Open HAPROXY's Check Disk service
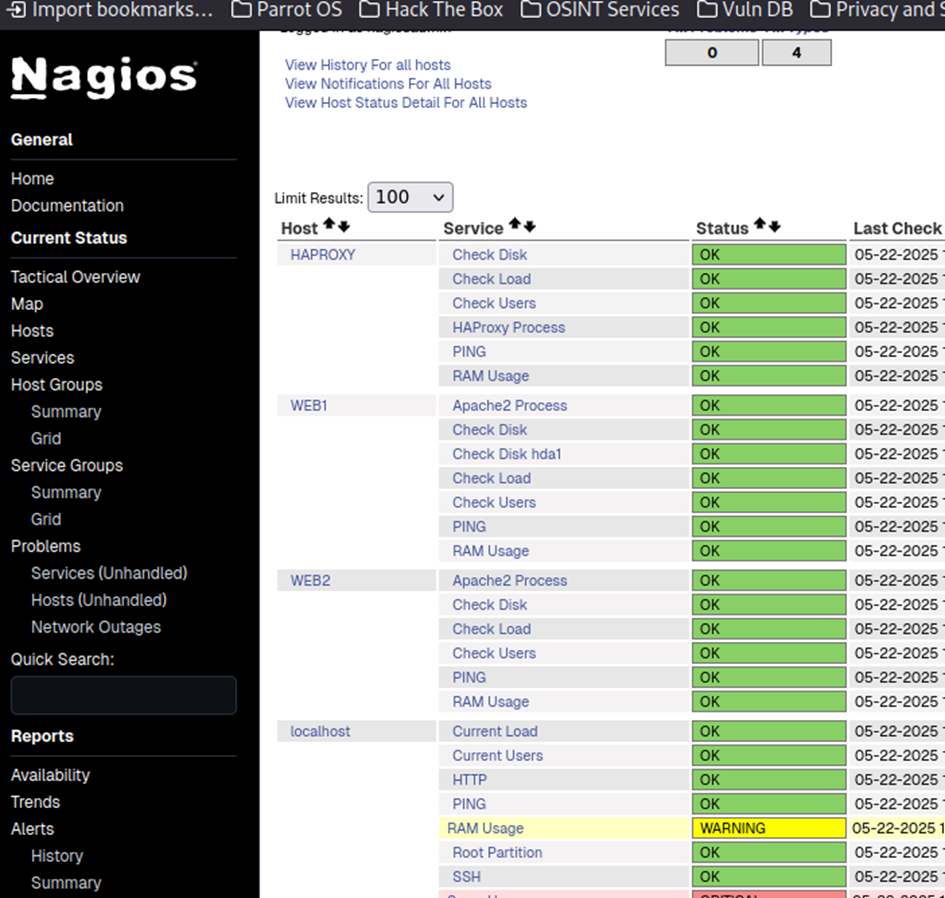 [490, 255]
